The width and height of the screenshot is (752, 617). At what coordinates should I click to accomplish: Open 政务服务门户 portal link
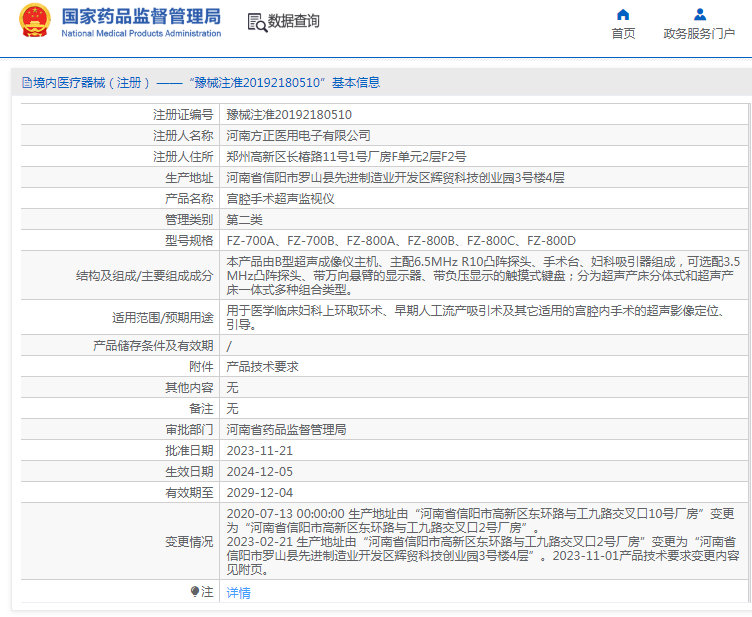(x=699, y=34)
